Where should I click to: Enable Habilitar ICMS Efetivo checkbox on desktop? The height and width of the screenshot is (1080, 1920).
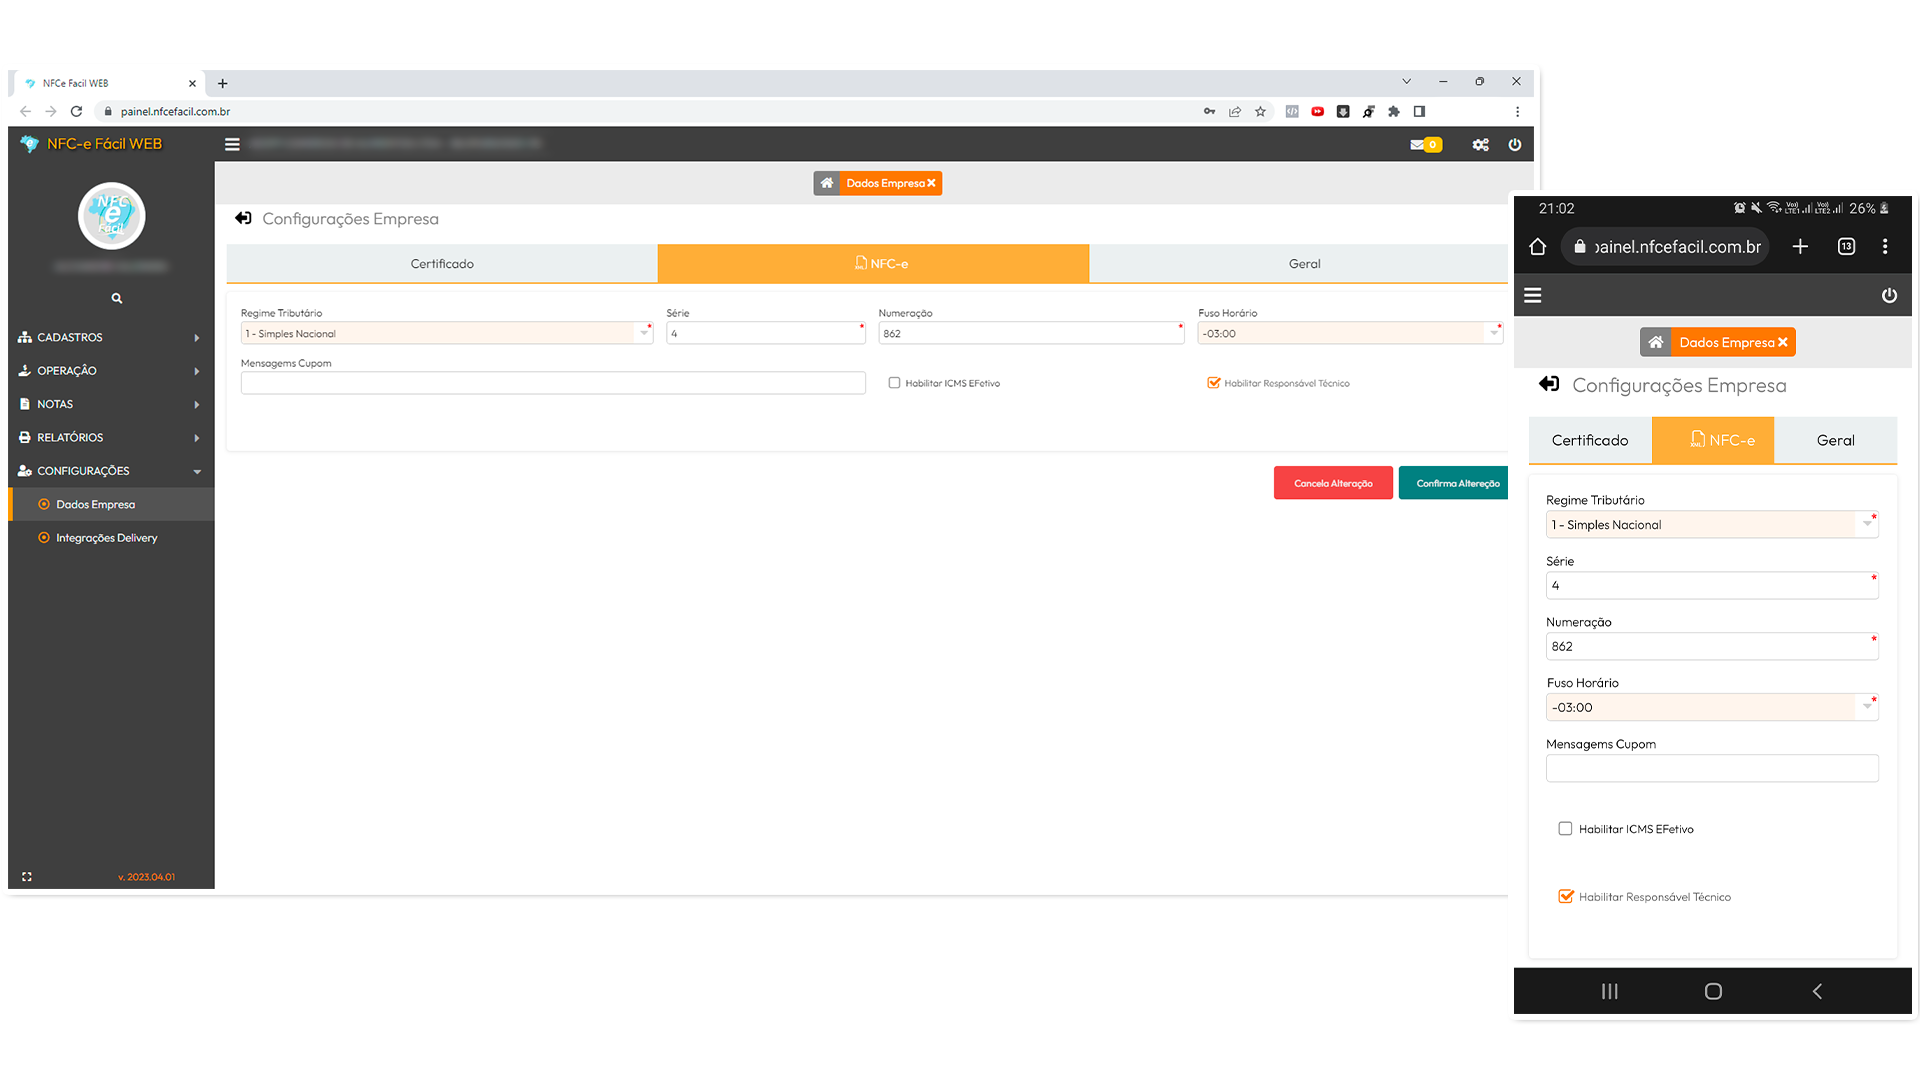pyautogui.click(x=894, y=383)
